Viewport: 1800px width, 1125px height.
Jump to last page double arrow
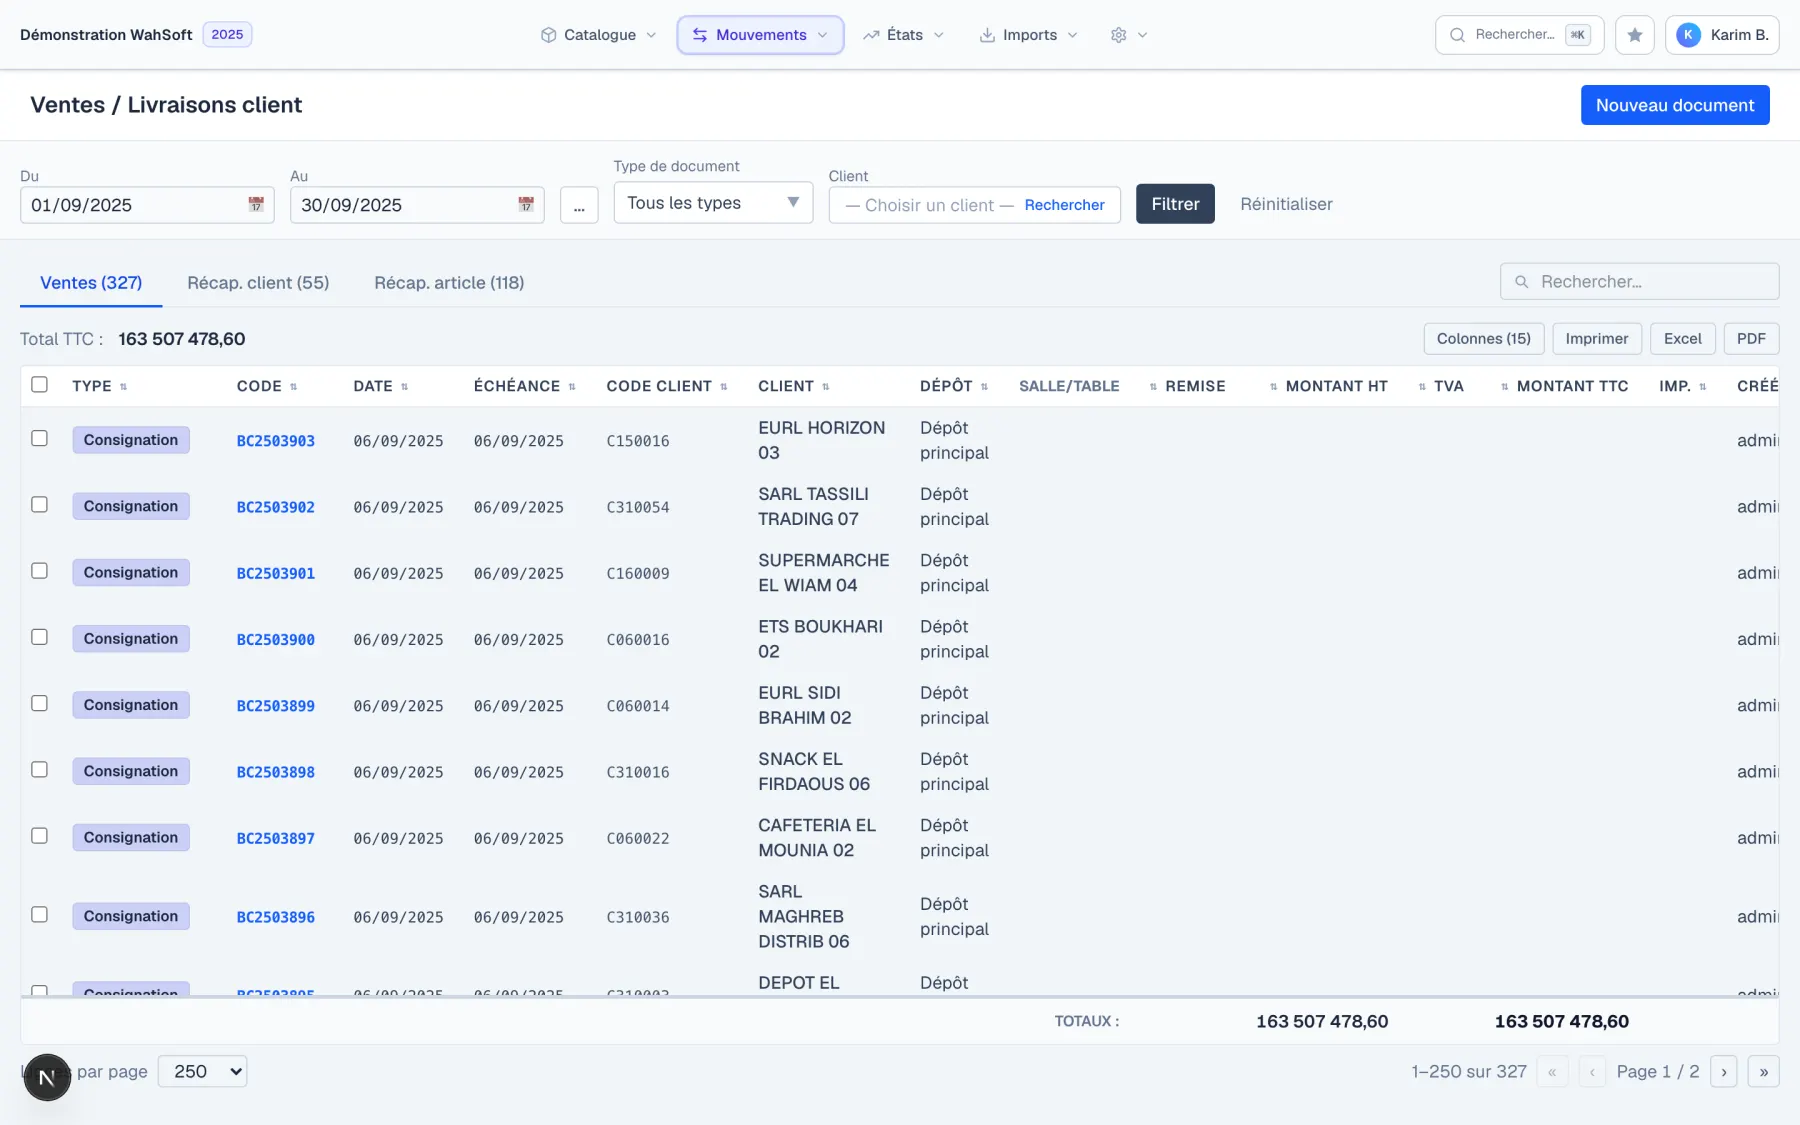(x=1763, y=1071)
